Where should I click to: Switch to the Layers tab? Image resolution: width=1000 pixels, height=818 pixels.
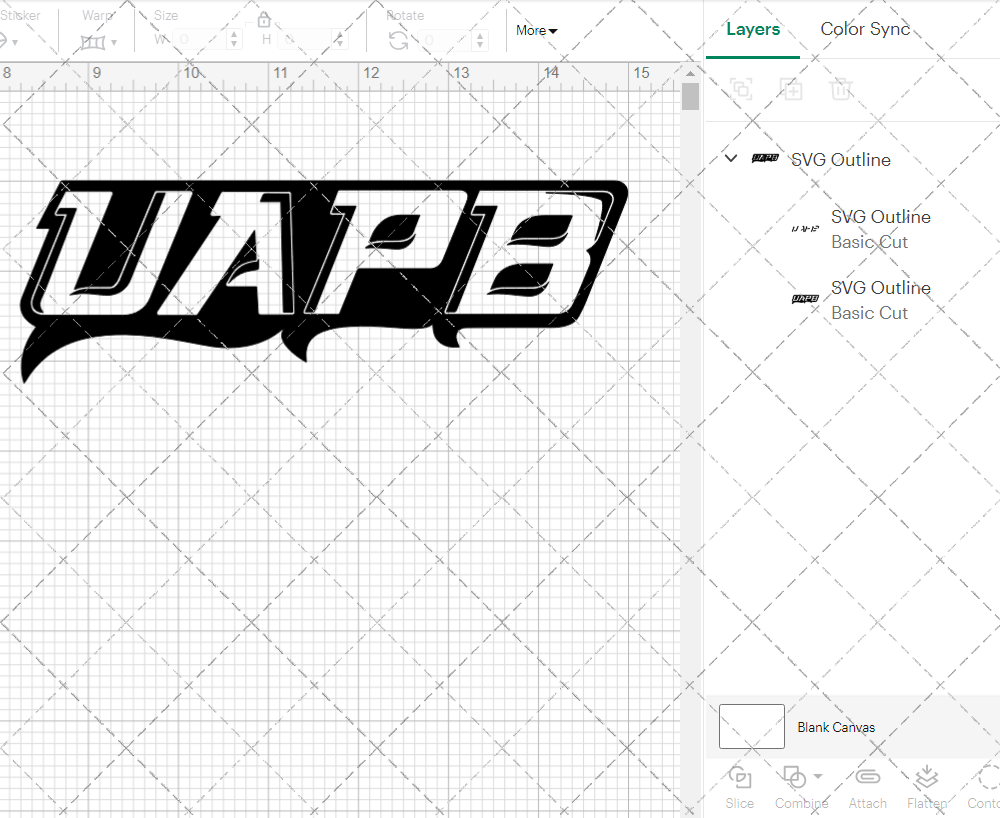pos(753,29)
